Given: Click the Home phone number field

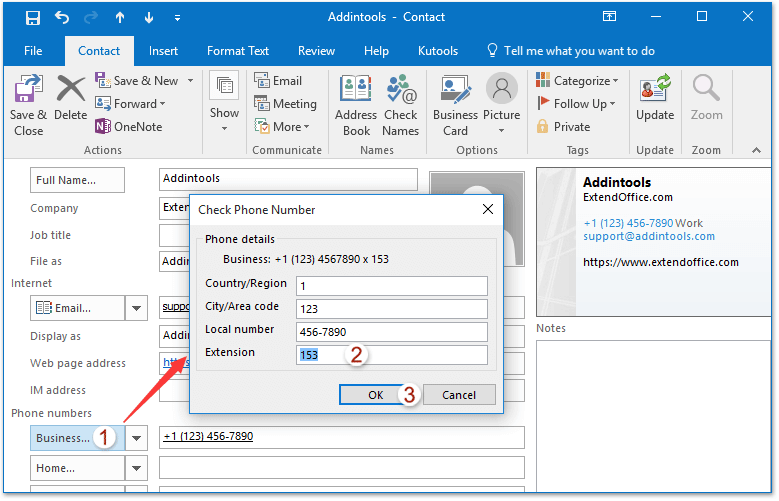Looking at the screenshot, I should (342, 468).
